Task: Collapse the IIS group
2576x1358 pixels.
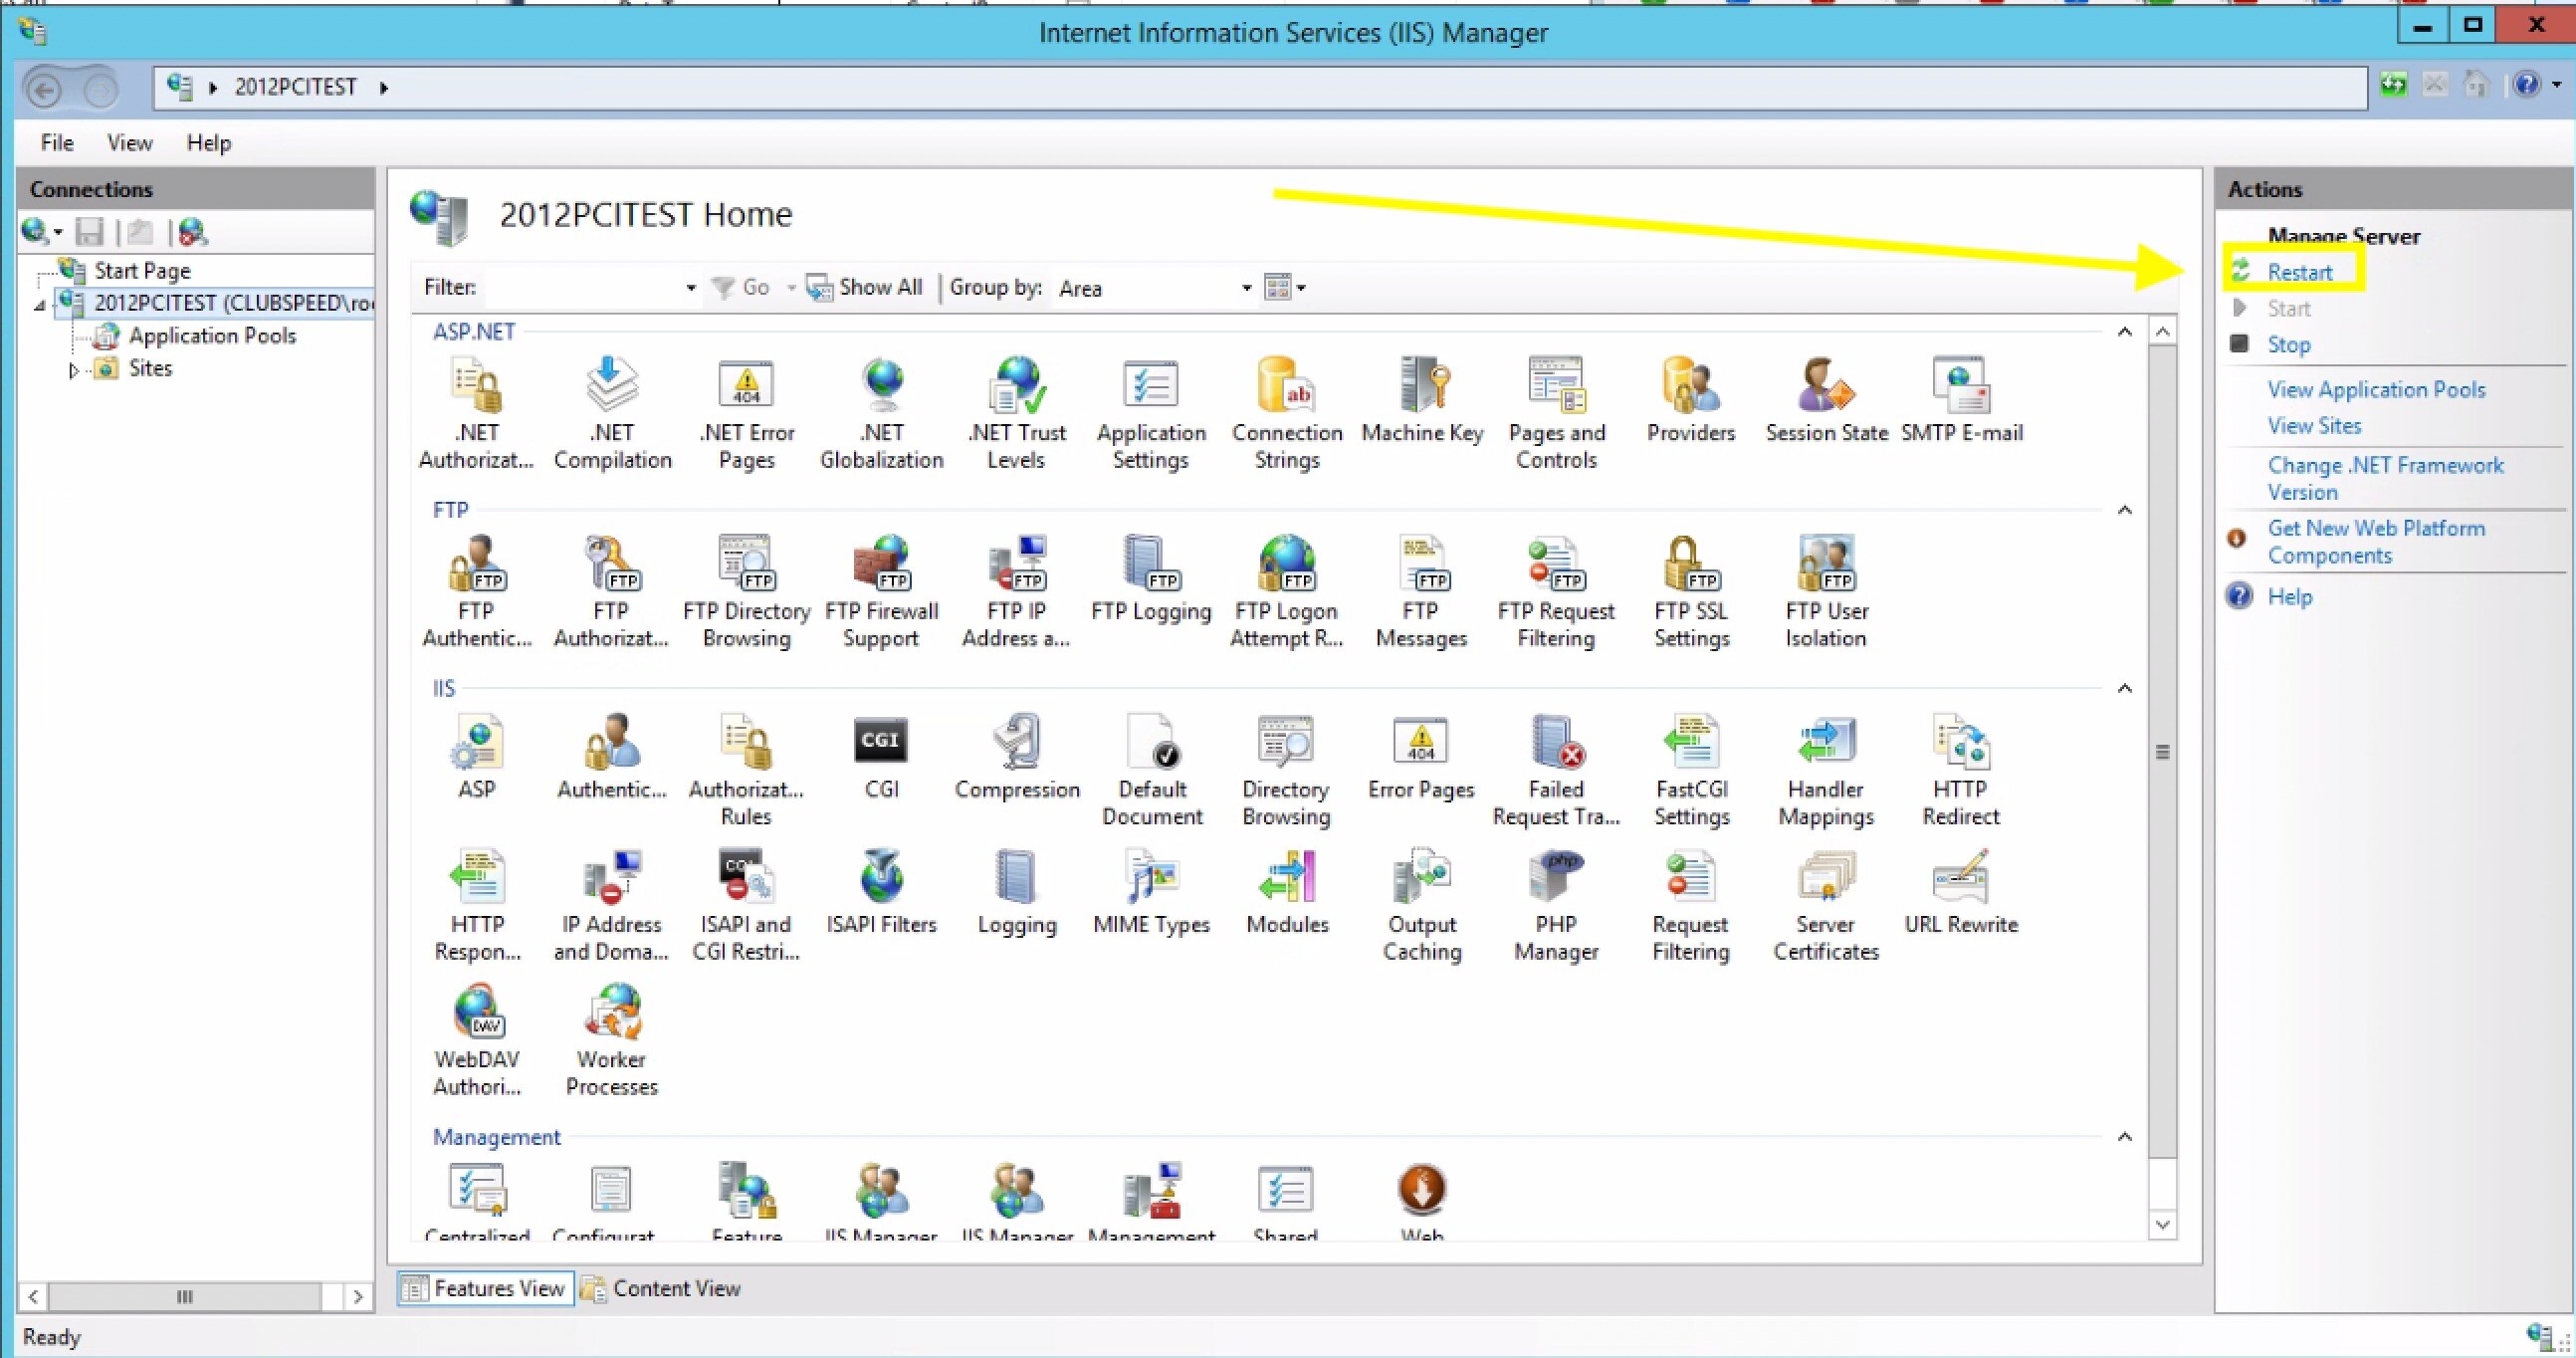Action: [x=2125, y=688]
